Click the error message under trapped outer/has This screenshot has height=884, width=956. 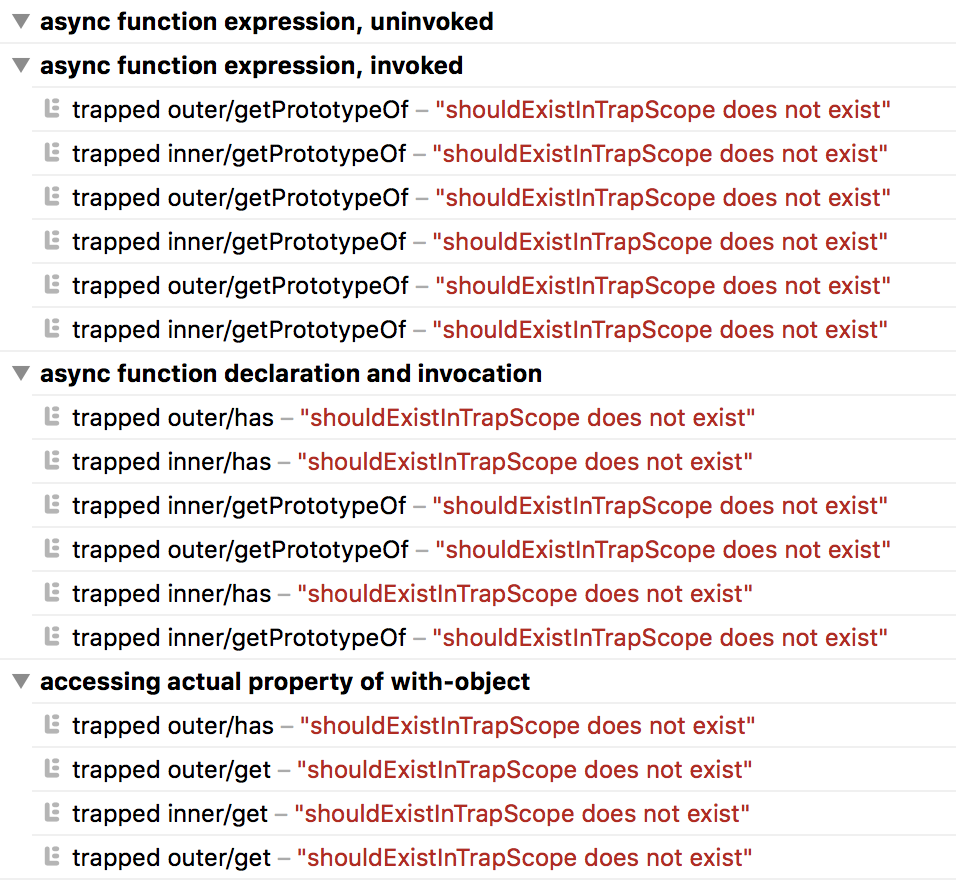point(528,417)
